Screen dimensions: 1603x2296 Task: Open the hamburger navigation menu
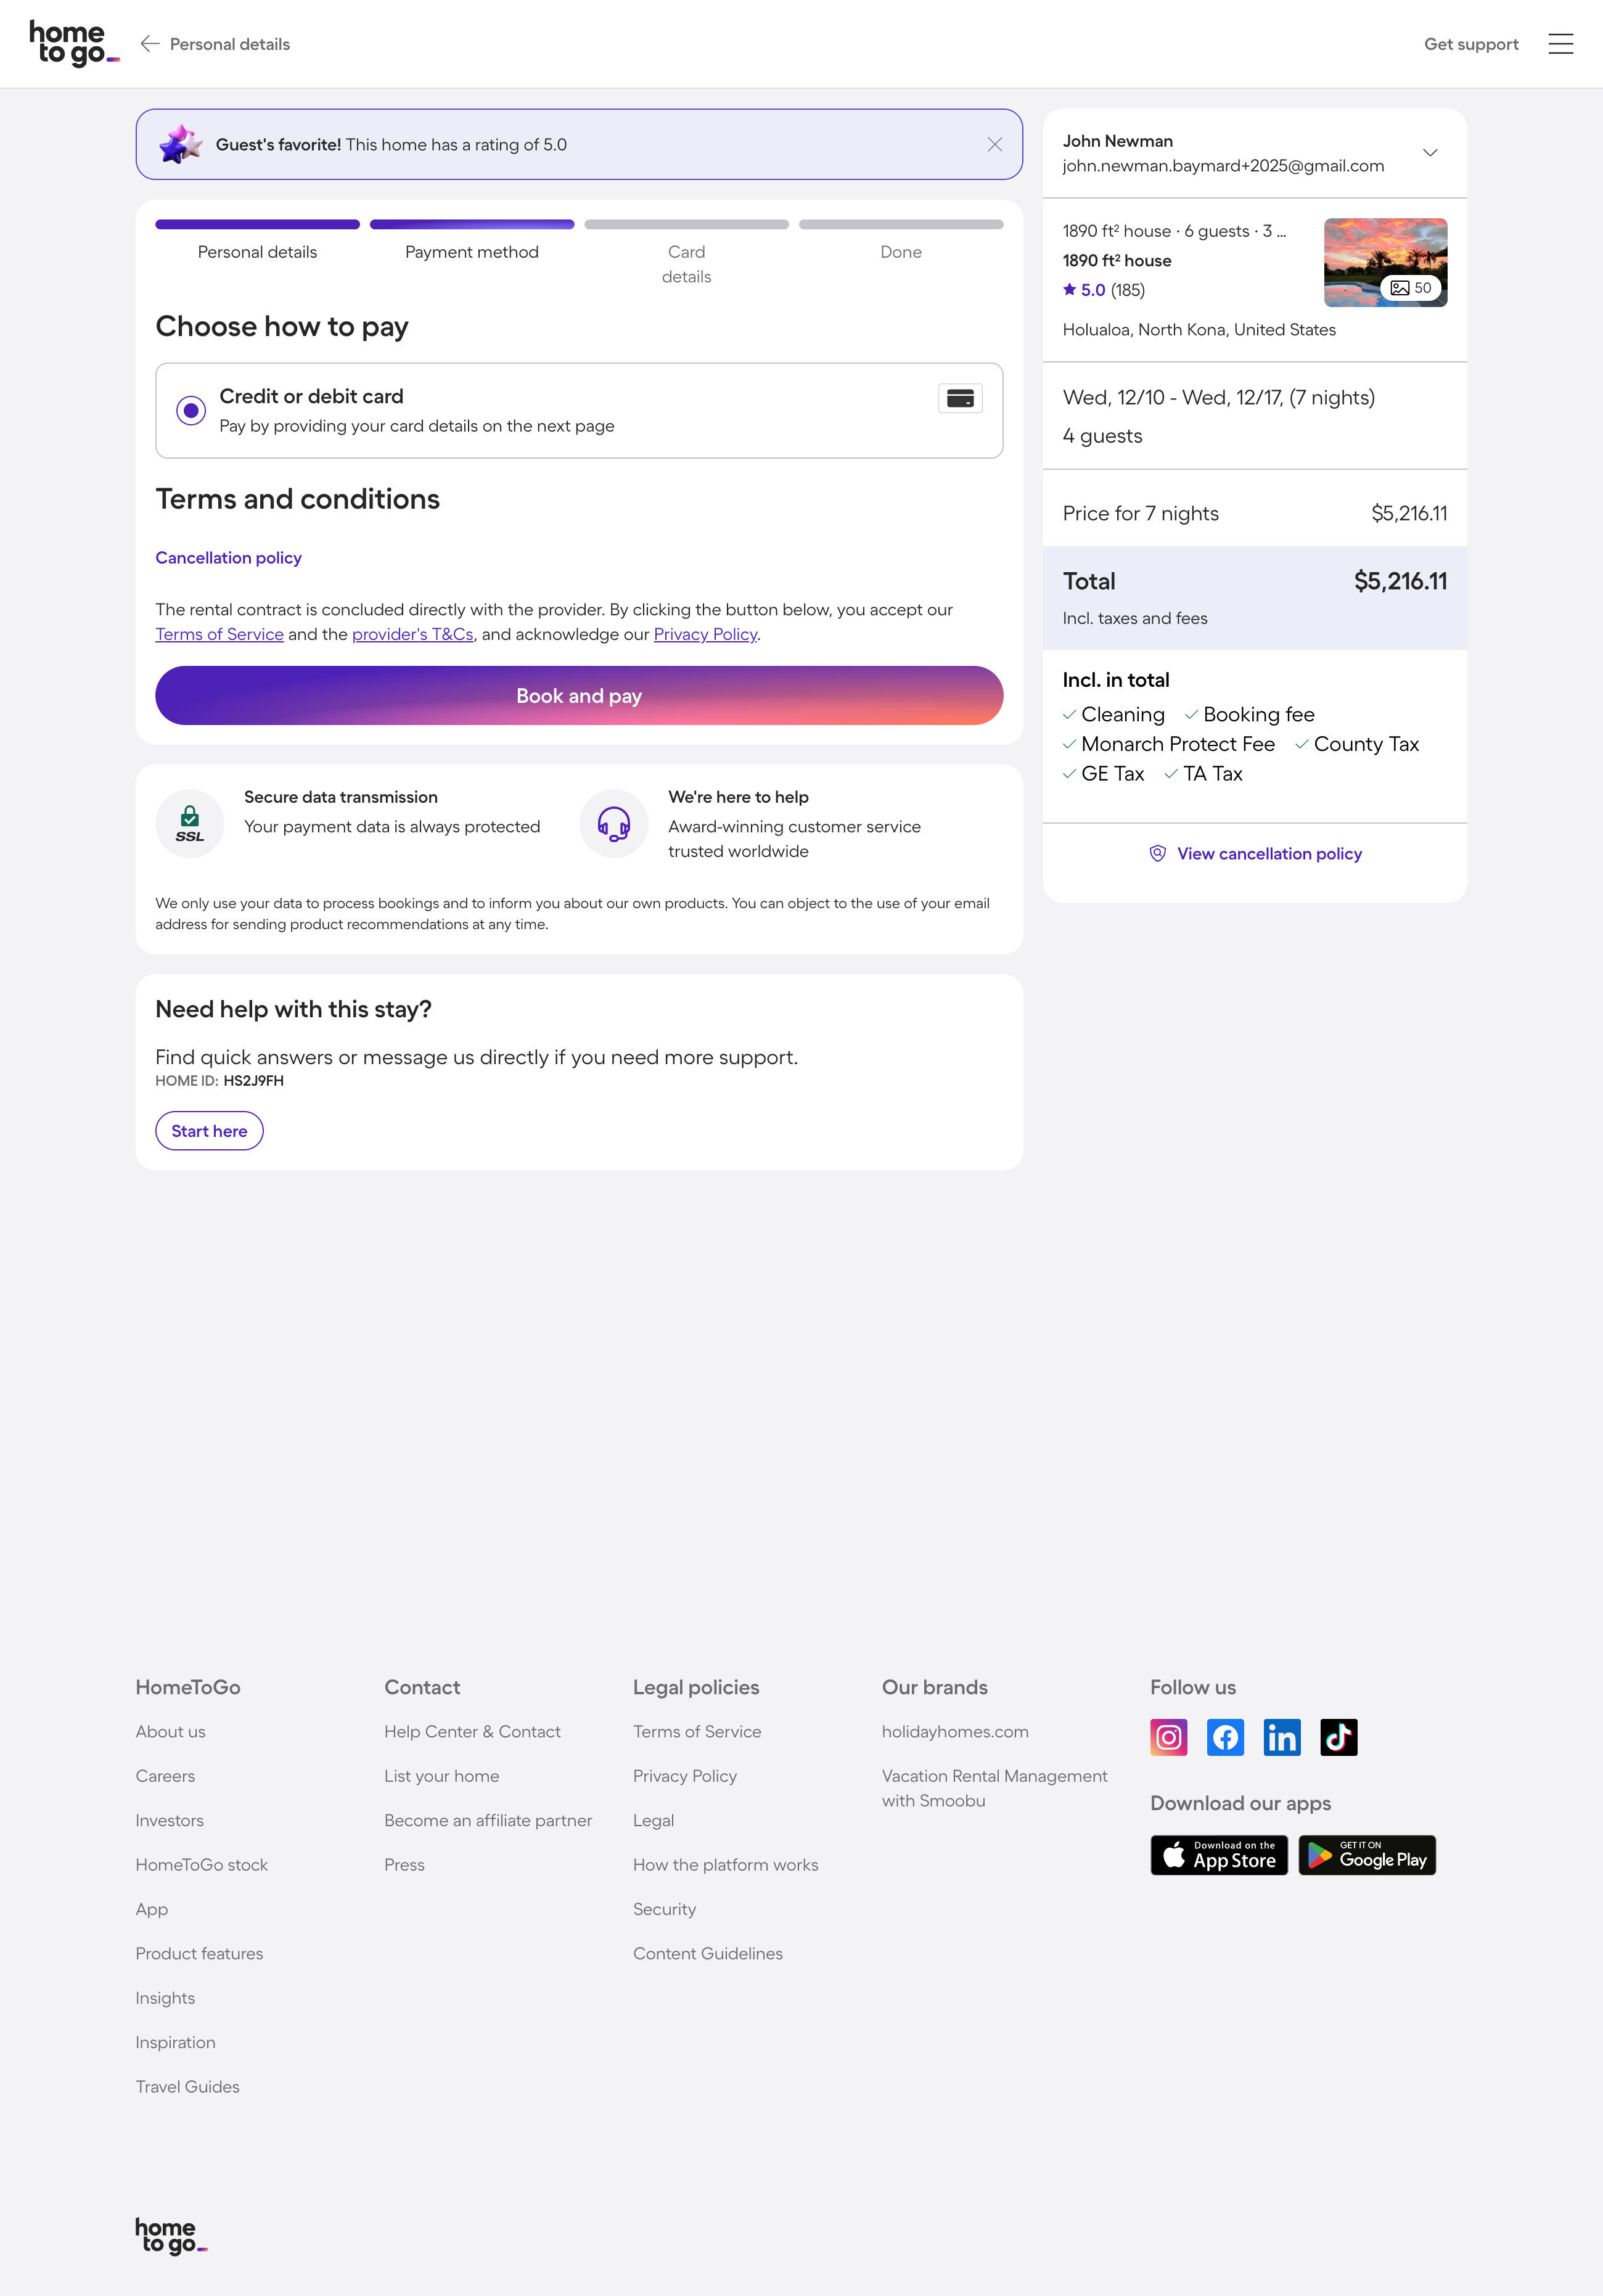tap(1560, 44)
